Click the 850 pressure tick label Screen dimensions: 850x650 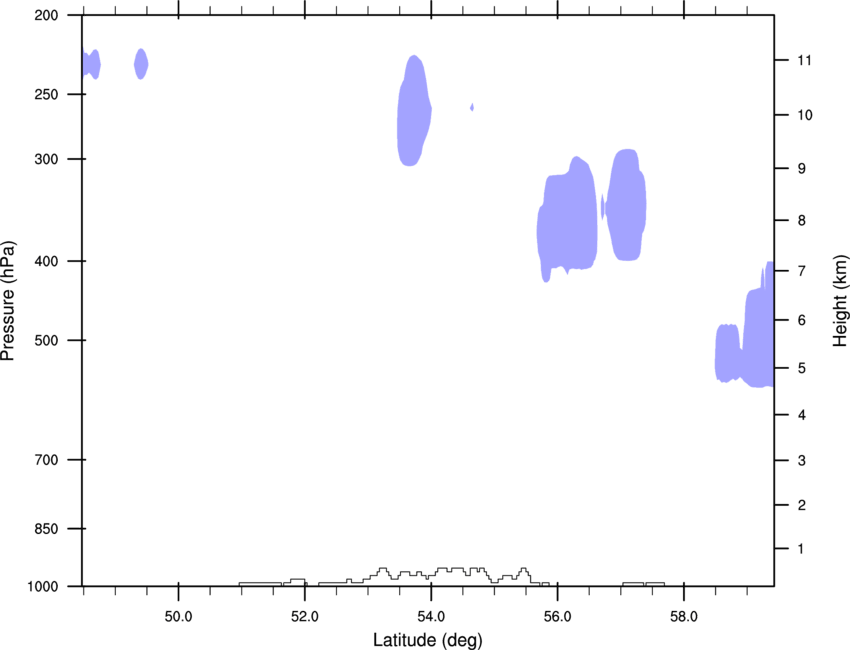(46, 528)
